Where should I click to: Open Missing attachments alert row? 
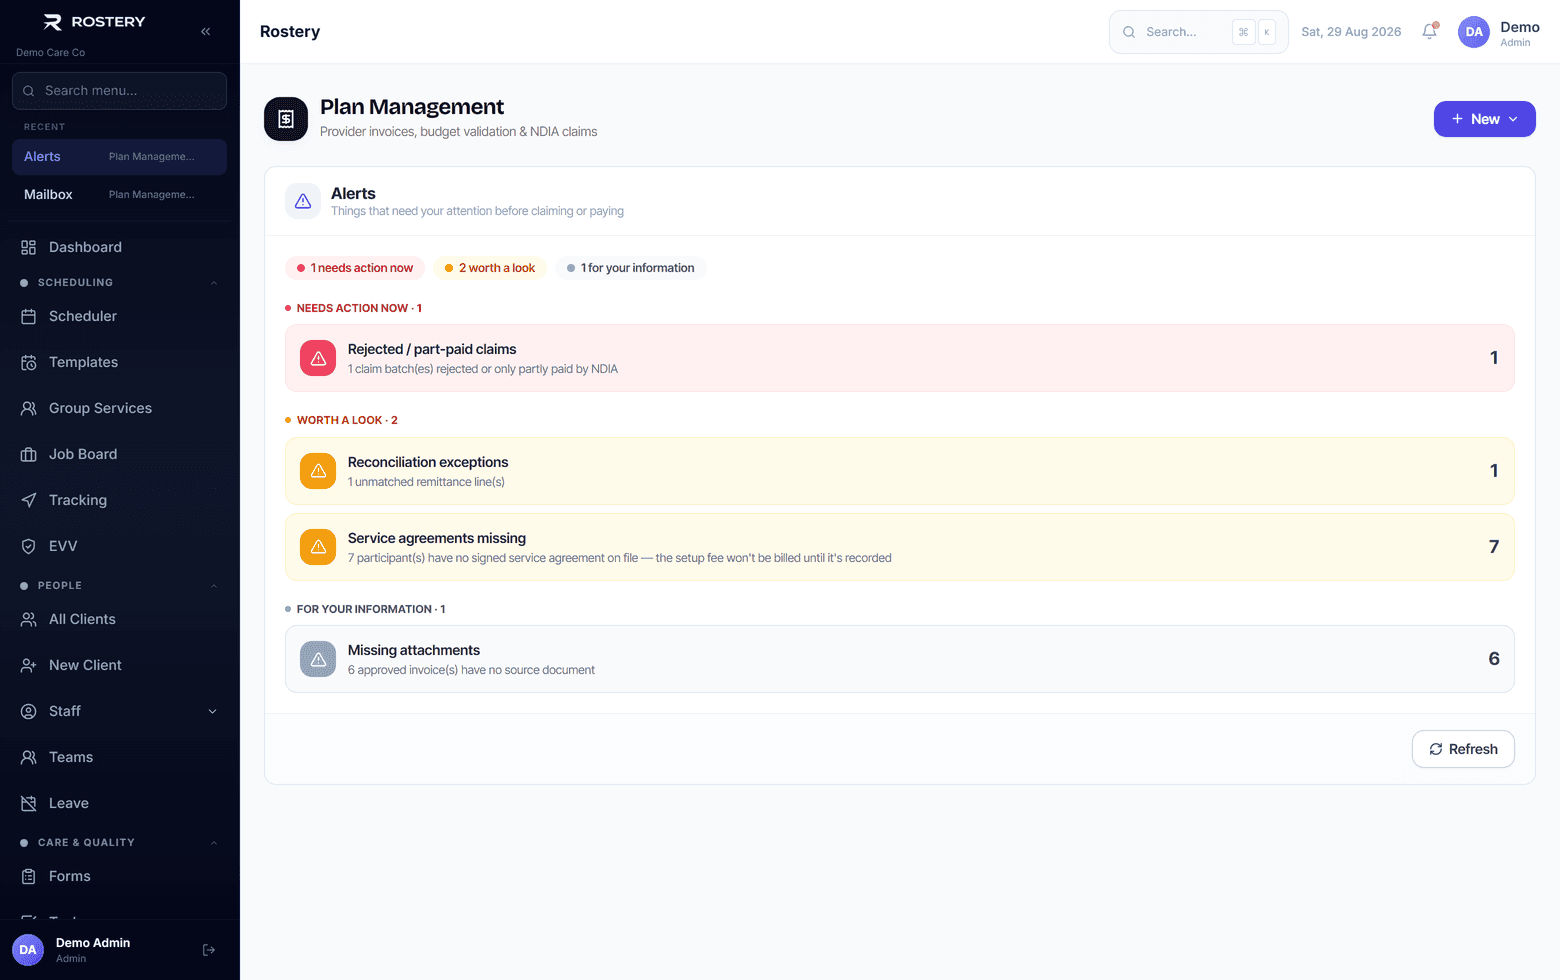900,659
